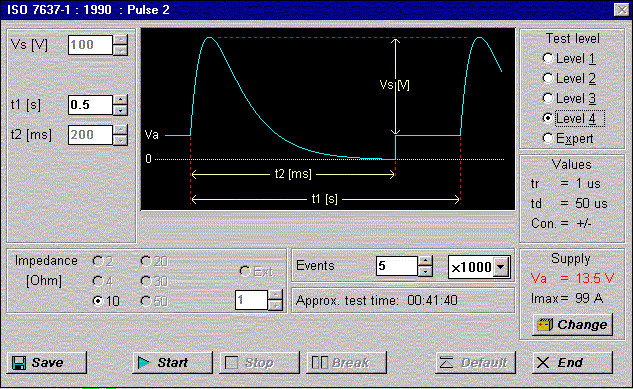Click the t1 [s] label in waveform
The height and width of the screenshot is (389, 633).
click(325, 199)
